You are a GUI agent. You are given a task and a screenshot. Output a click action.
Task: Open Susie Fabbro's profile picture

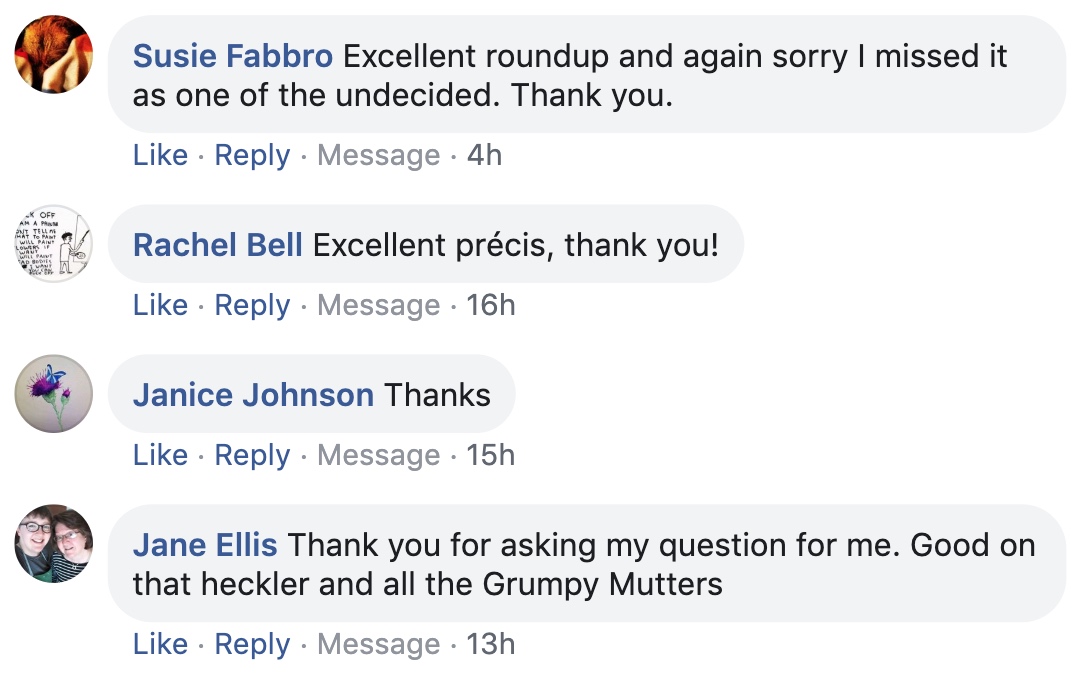click(x=53, y=54)
